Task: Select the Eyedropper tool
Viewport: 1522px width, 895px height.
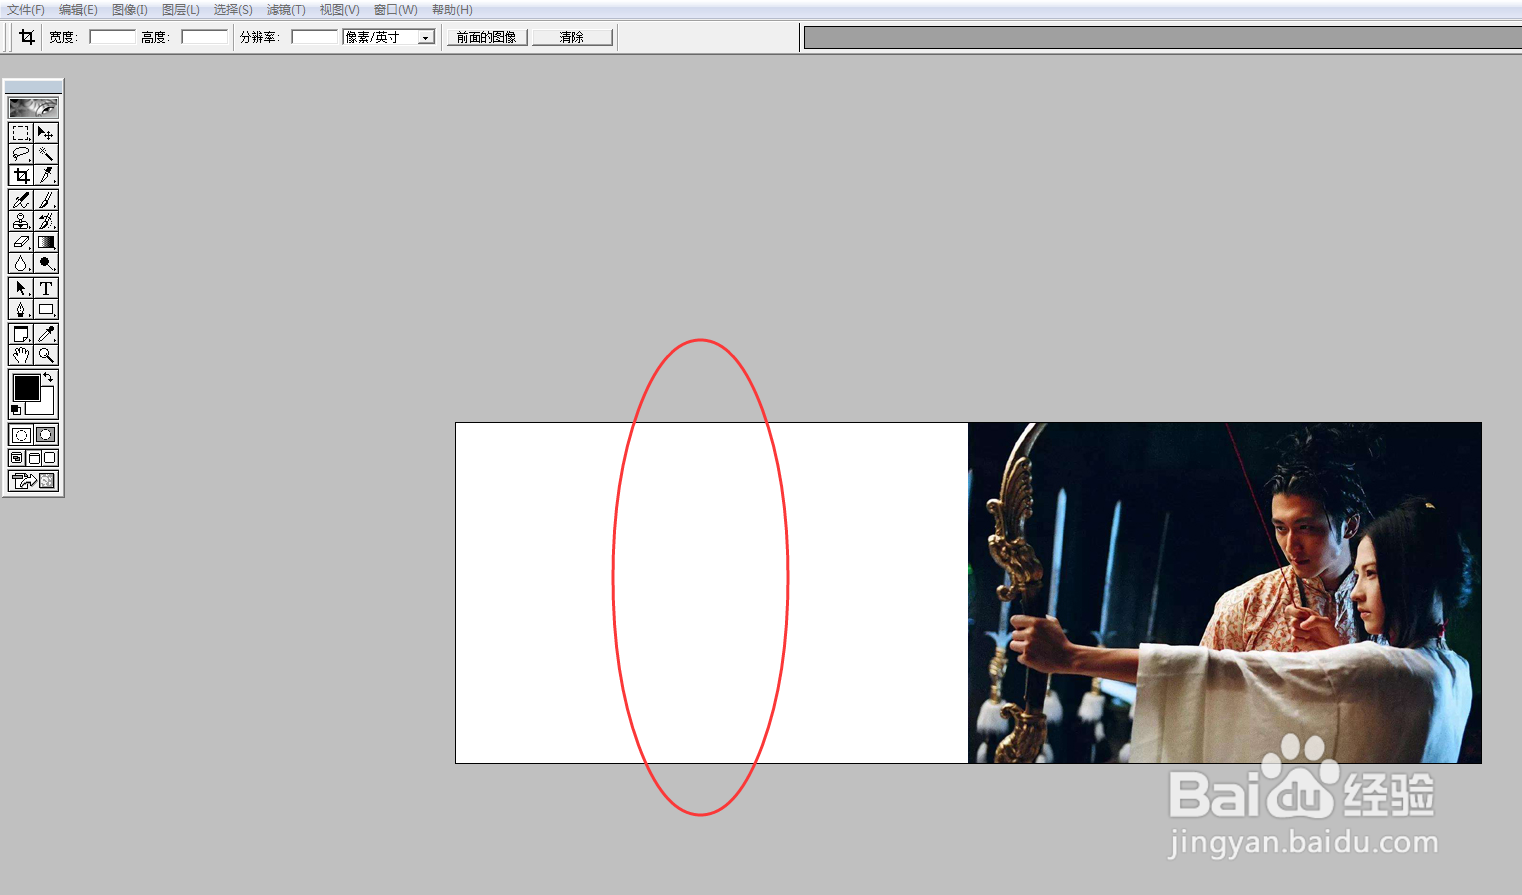Action: pos(46,334)
